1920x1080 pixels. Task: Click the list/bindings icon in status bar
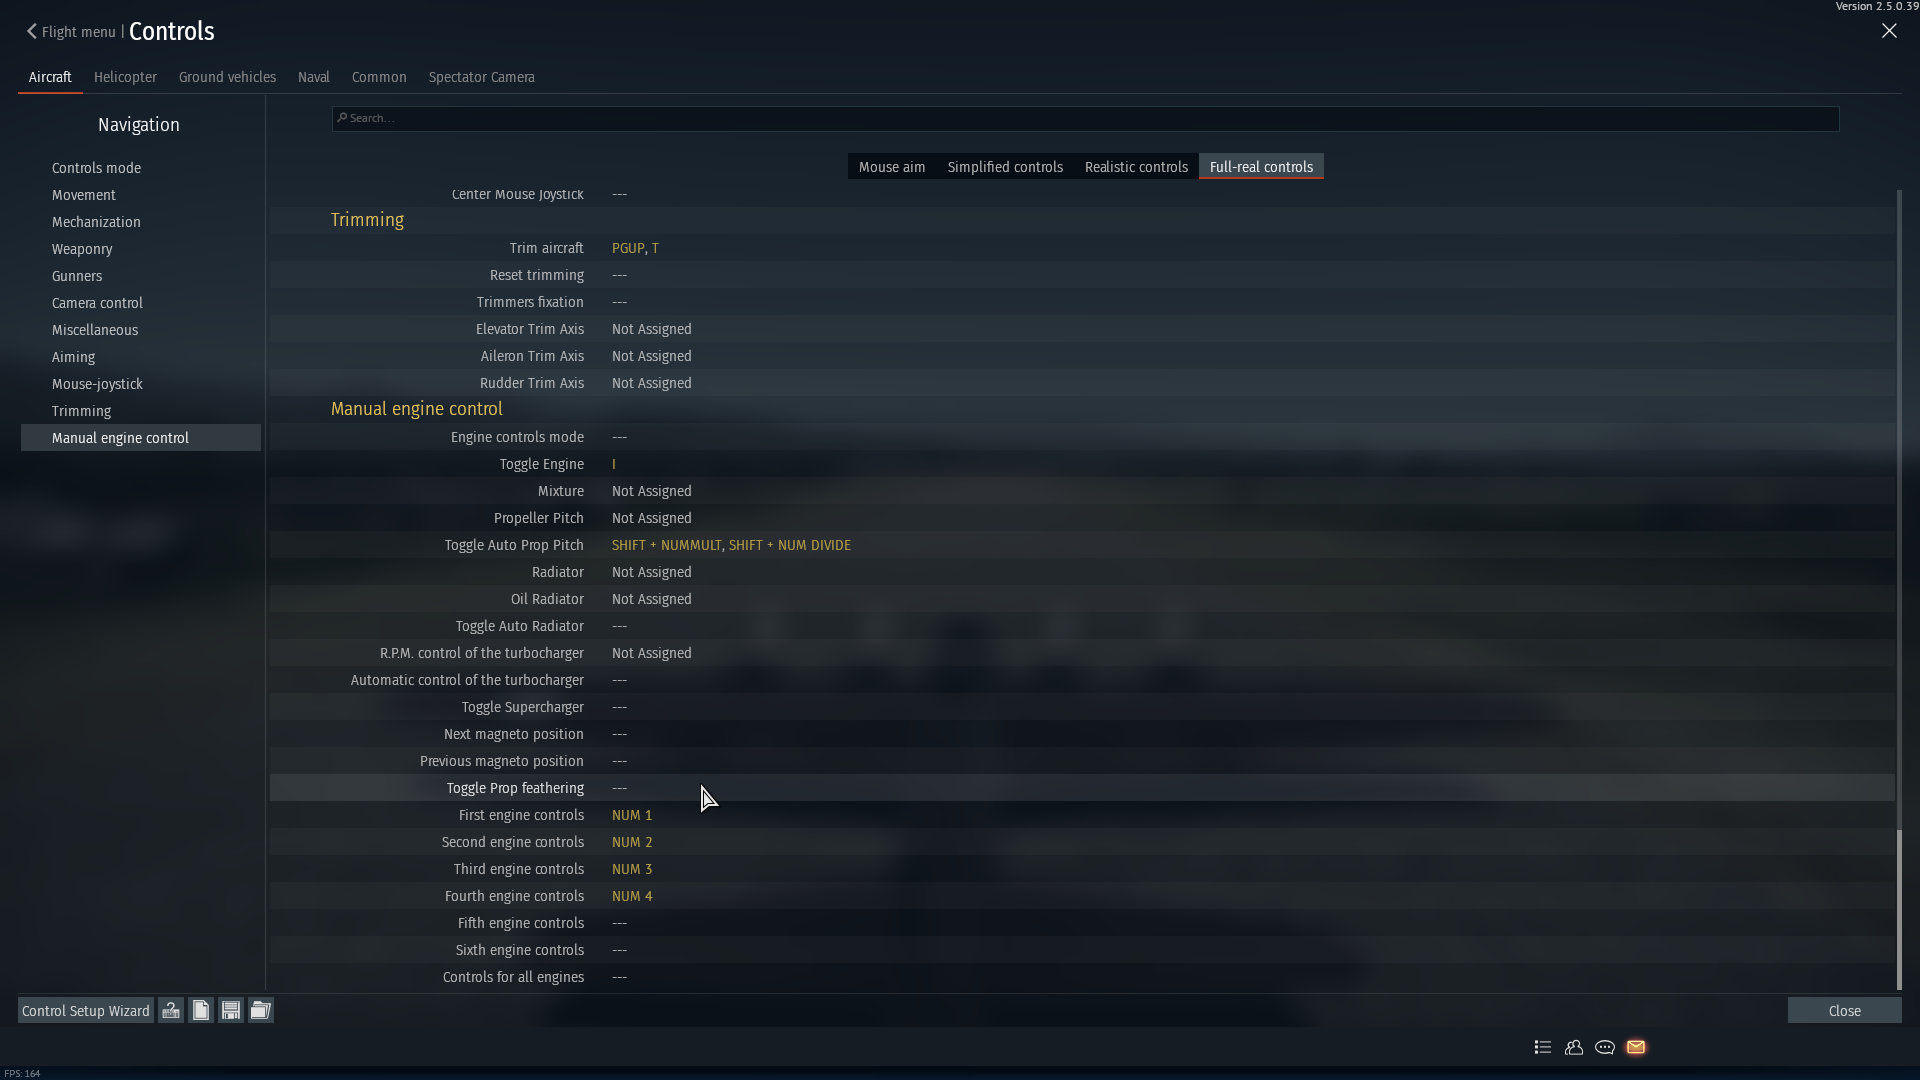point(1542,1046)
